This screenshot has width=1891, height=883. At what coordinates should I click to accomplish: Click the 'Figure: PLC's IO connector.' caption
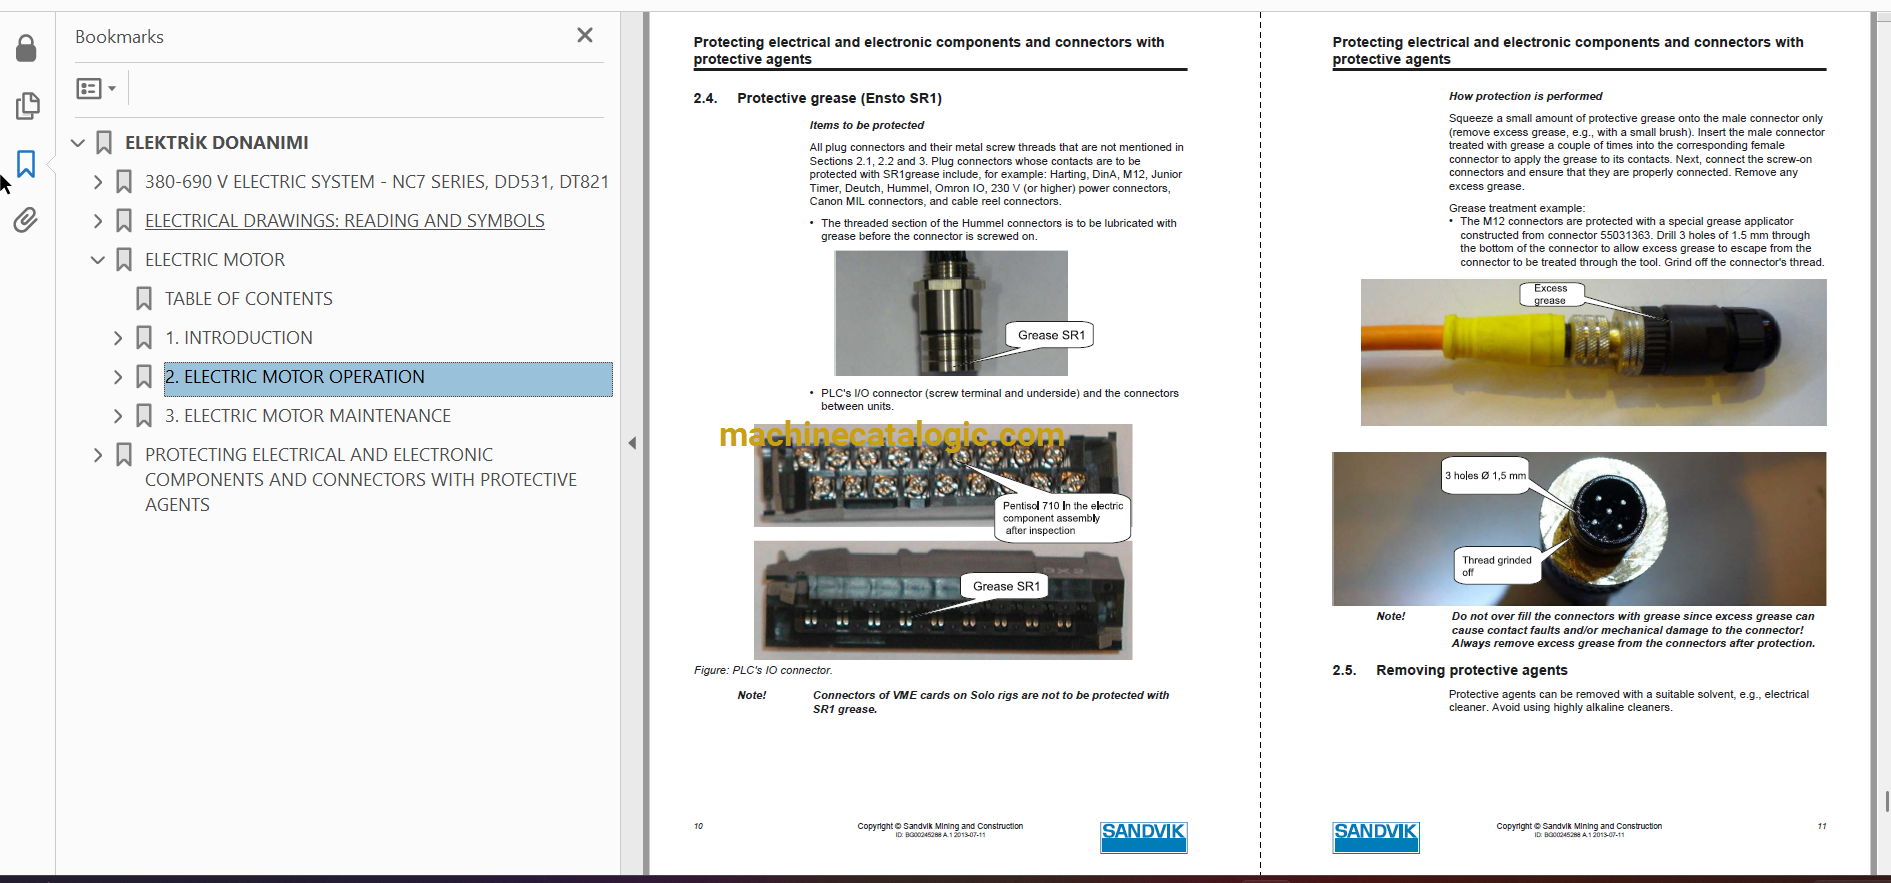[x=763, y=670]
